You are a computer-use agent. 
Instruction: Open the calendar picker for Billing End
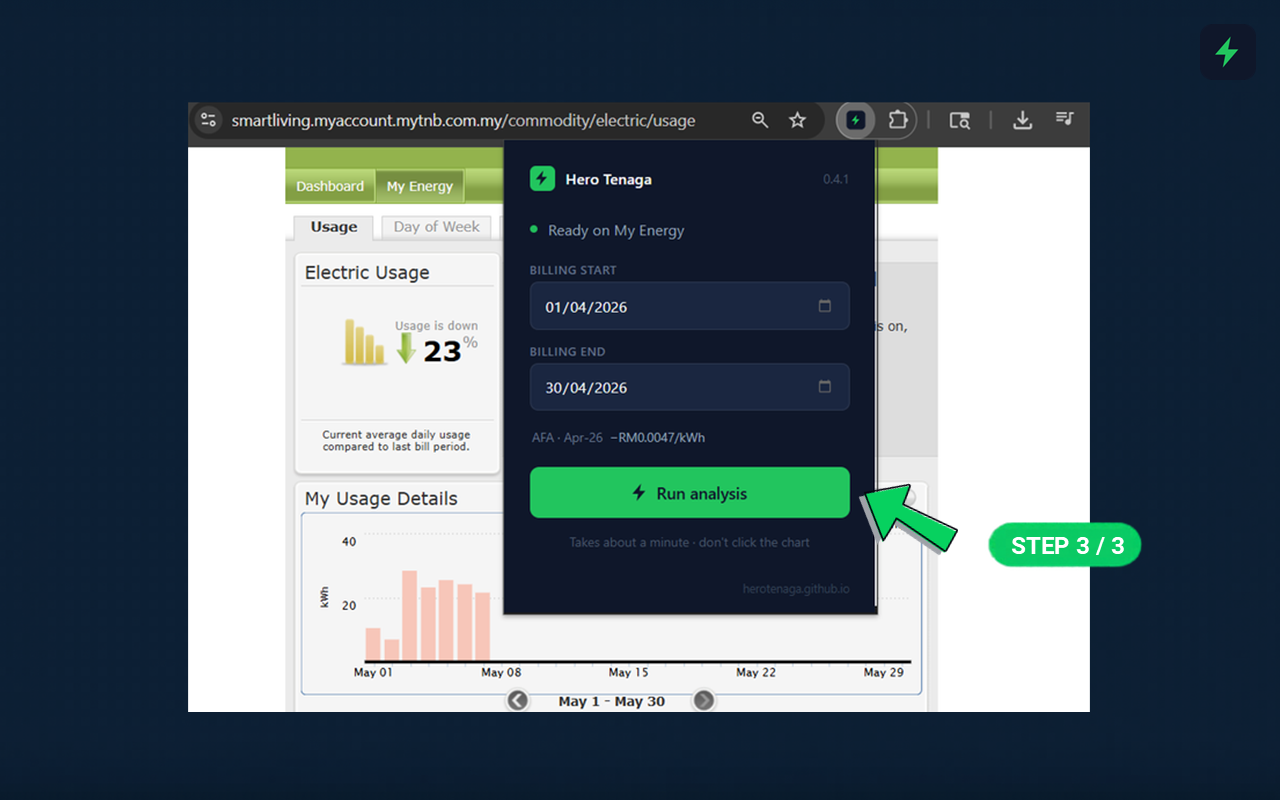pyautogui.click(x=825, y=387)
